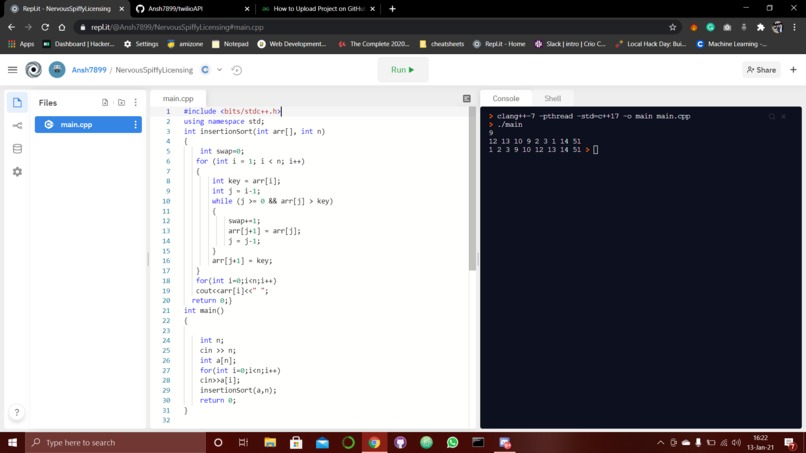Open the Extensions puzzle icon
This screenshot has height=453, width=806.
(x=761, y=27)
